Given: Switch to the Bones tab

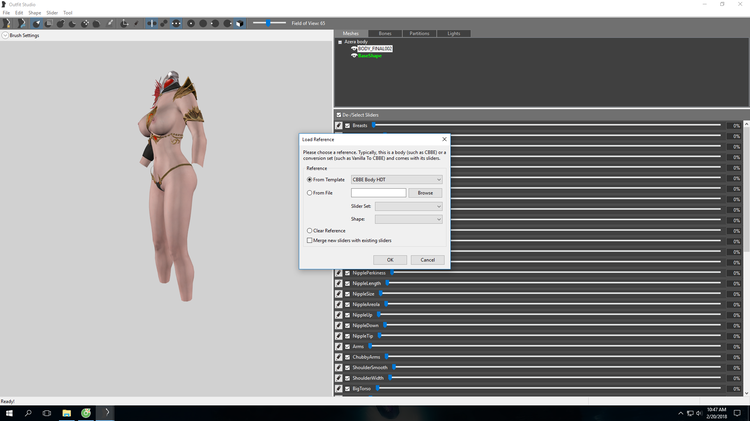Looking at the screenshot, I should click(x=385, y=33).
